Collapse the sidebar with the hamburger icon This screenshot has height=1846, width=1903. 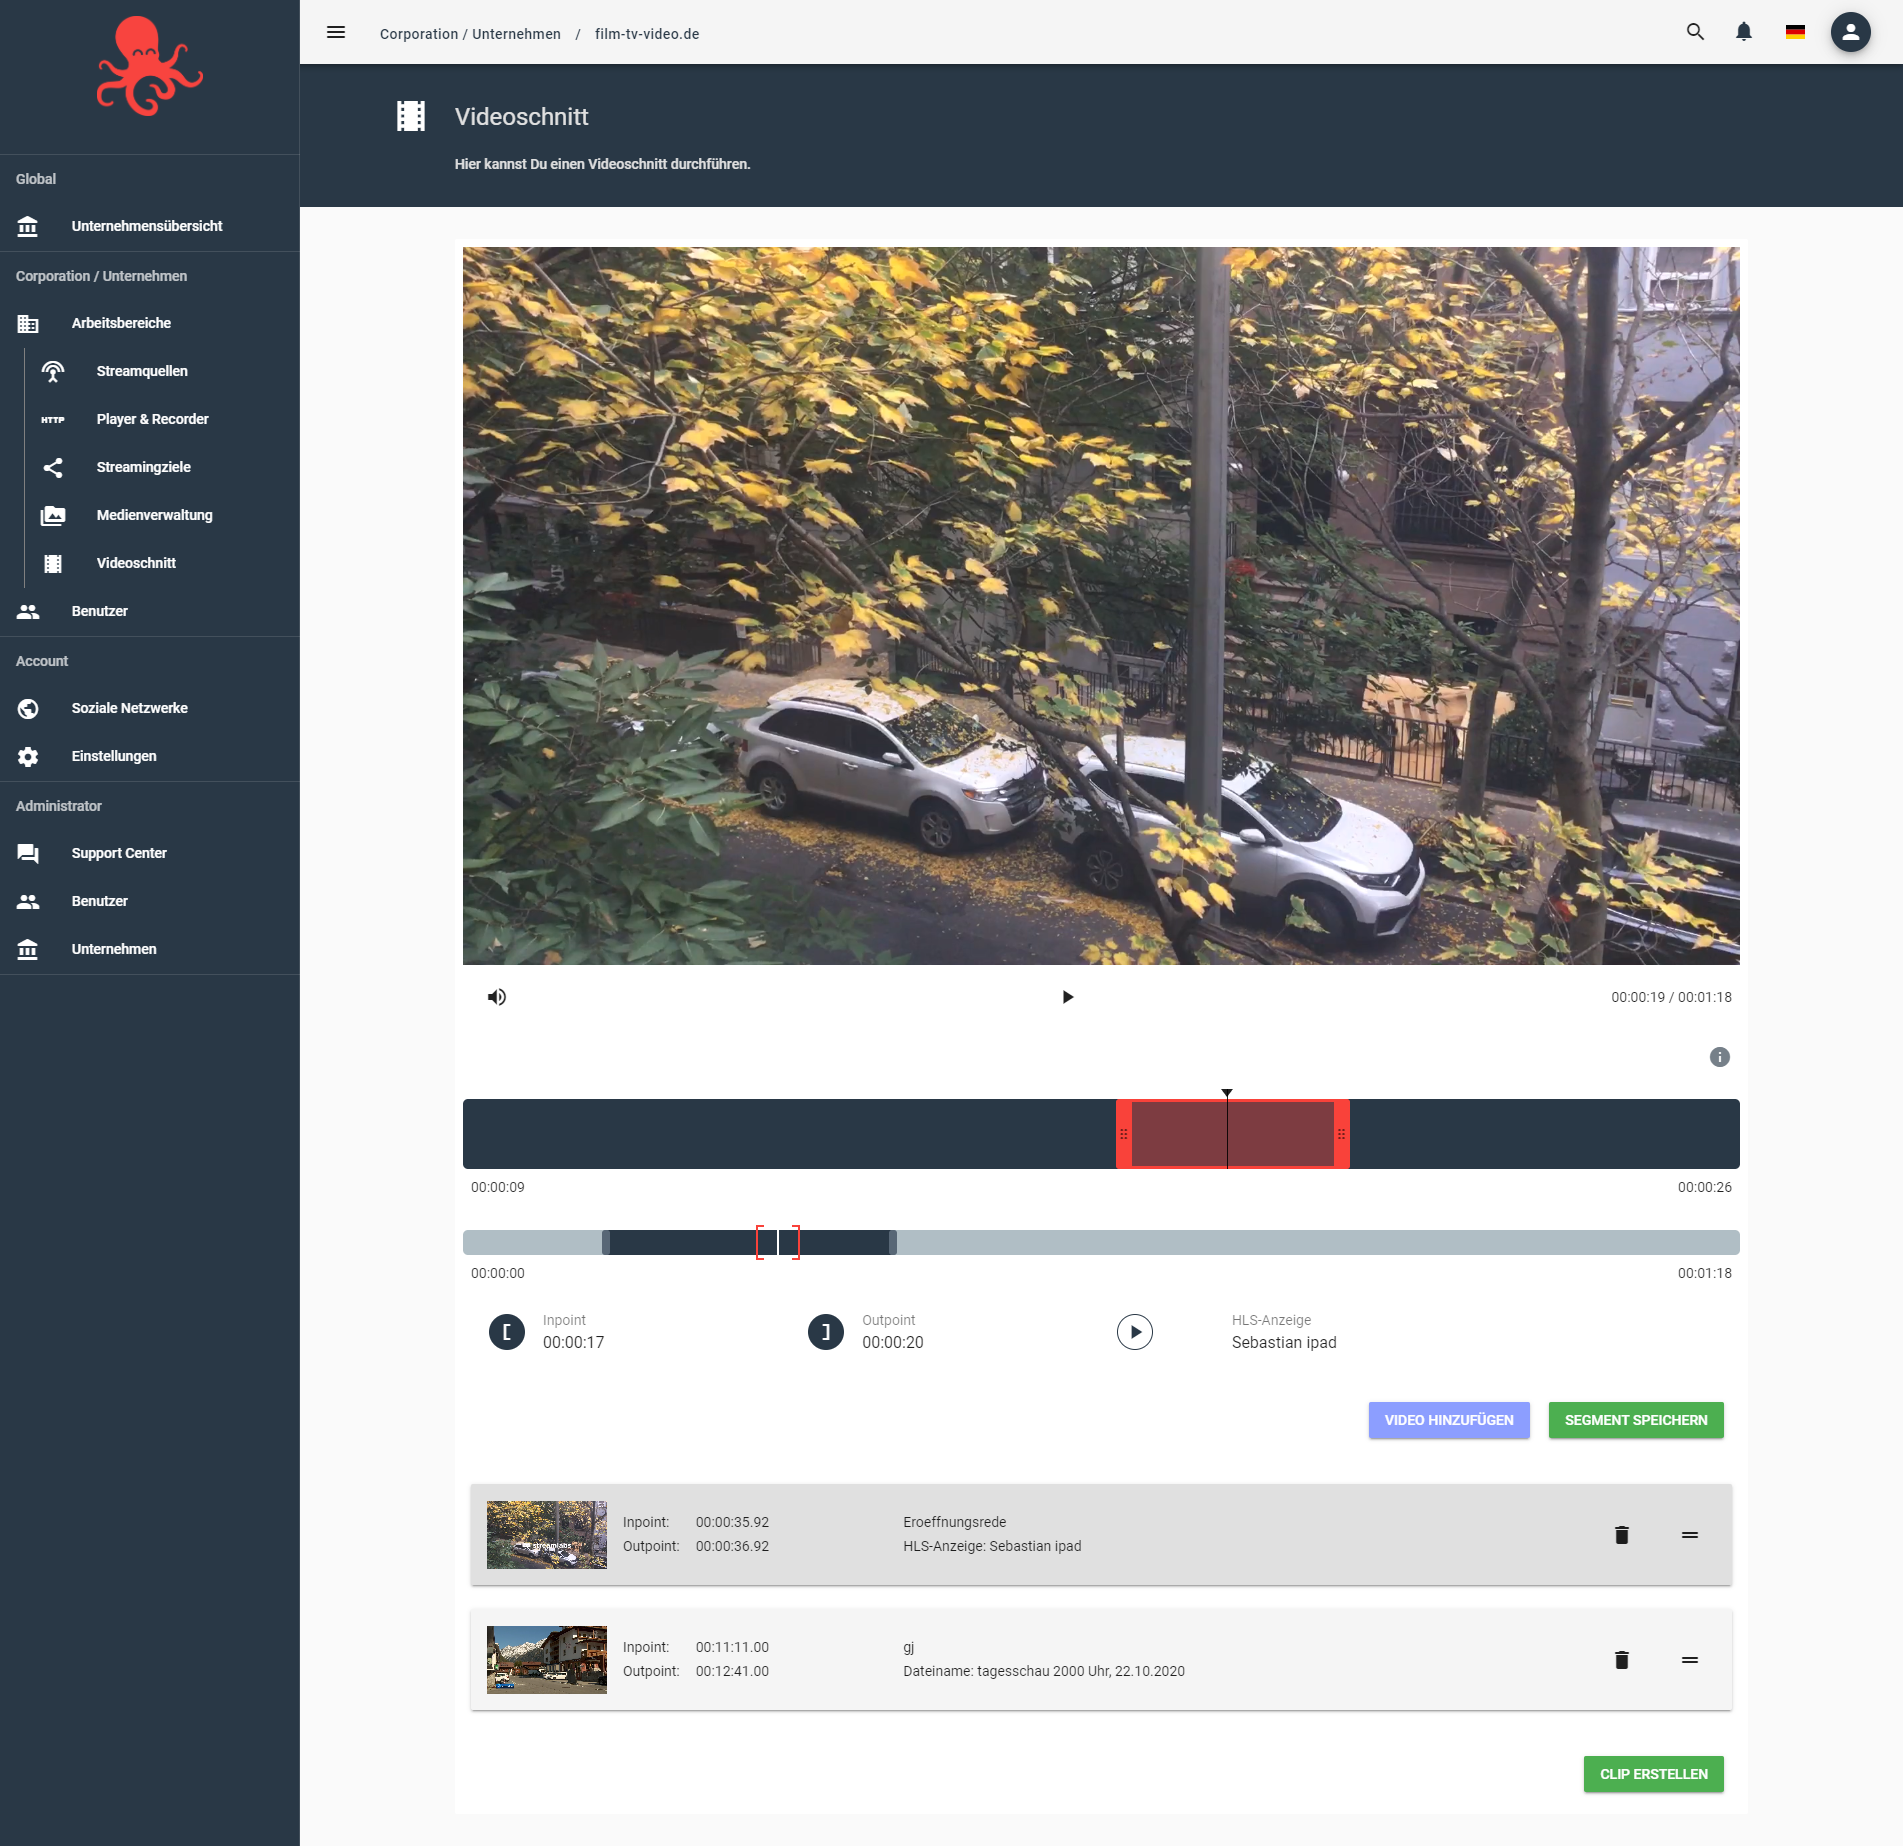tap(336, 32)
